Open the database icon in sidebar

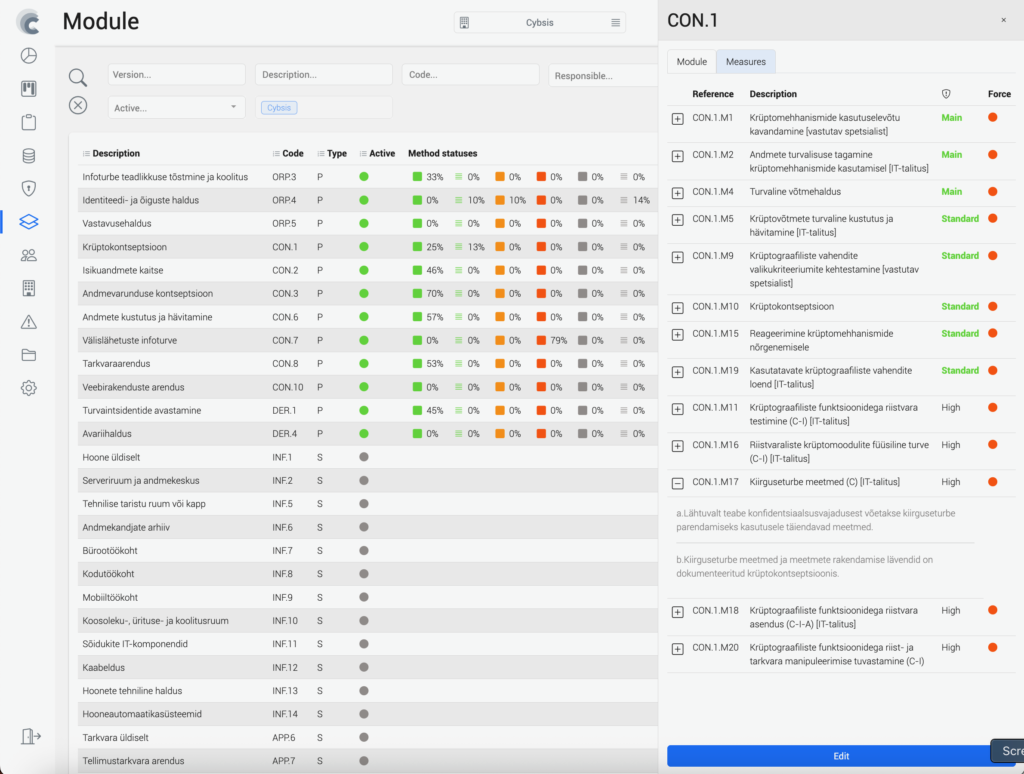point(28,155)
